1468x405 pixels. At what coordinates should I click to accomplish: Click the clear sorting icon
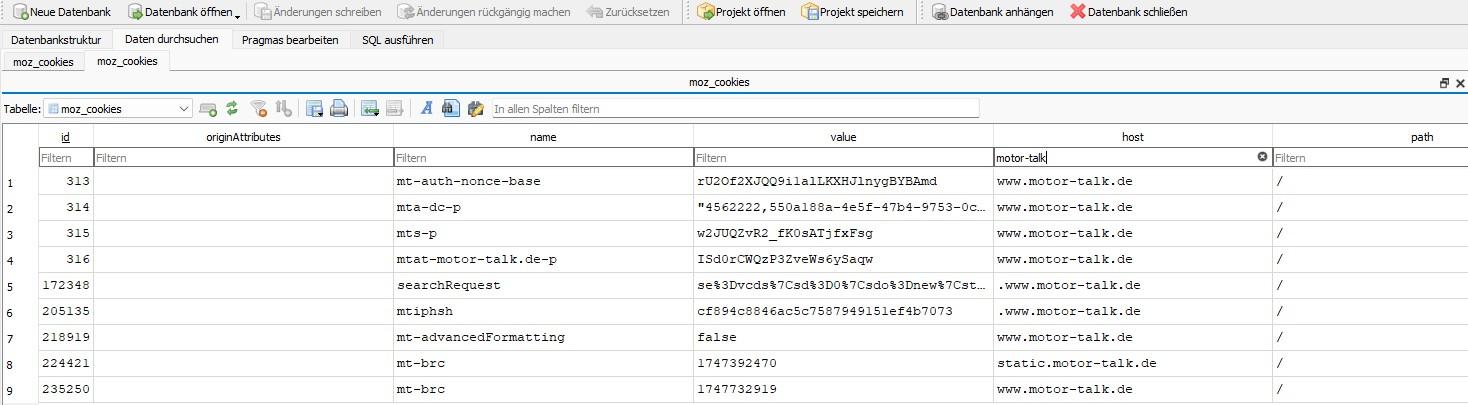283,108
